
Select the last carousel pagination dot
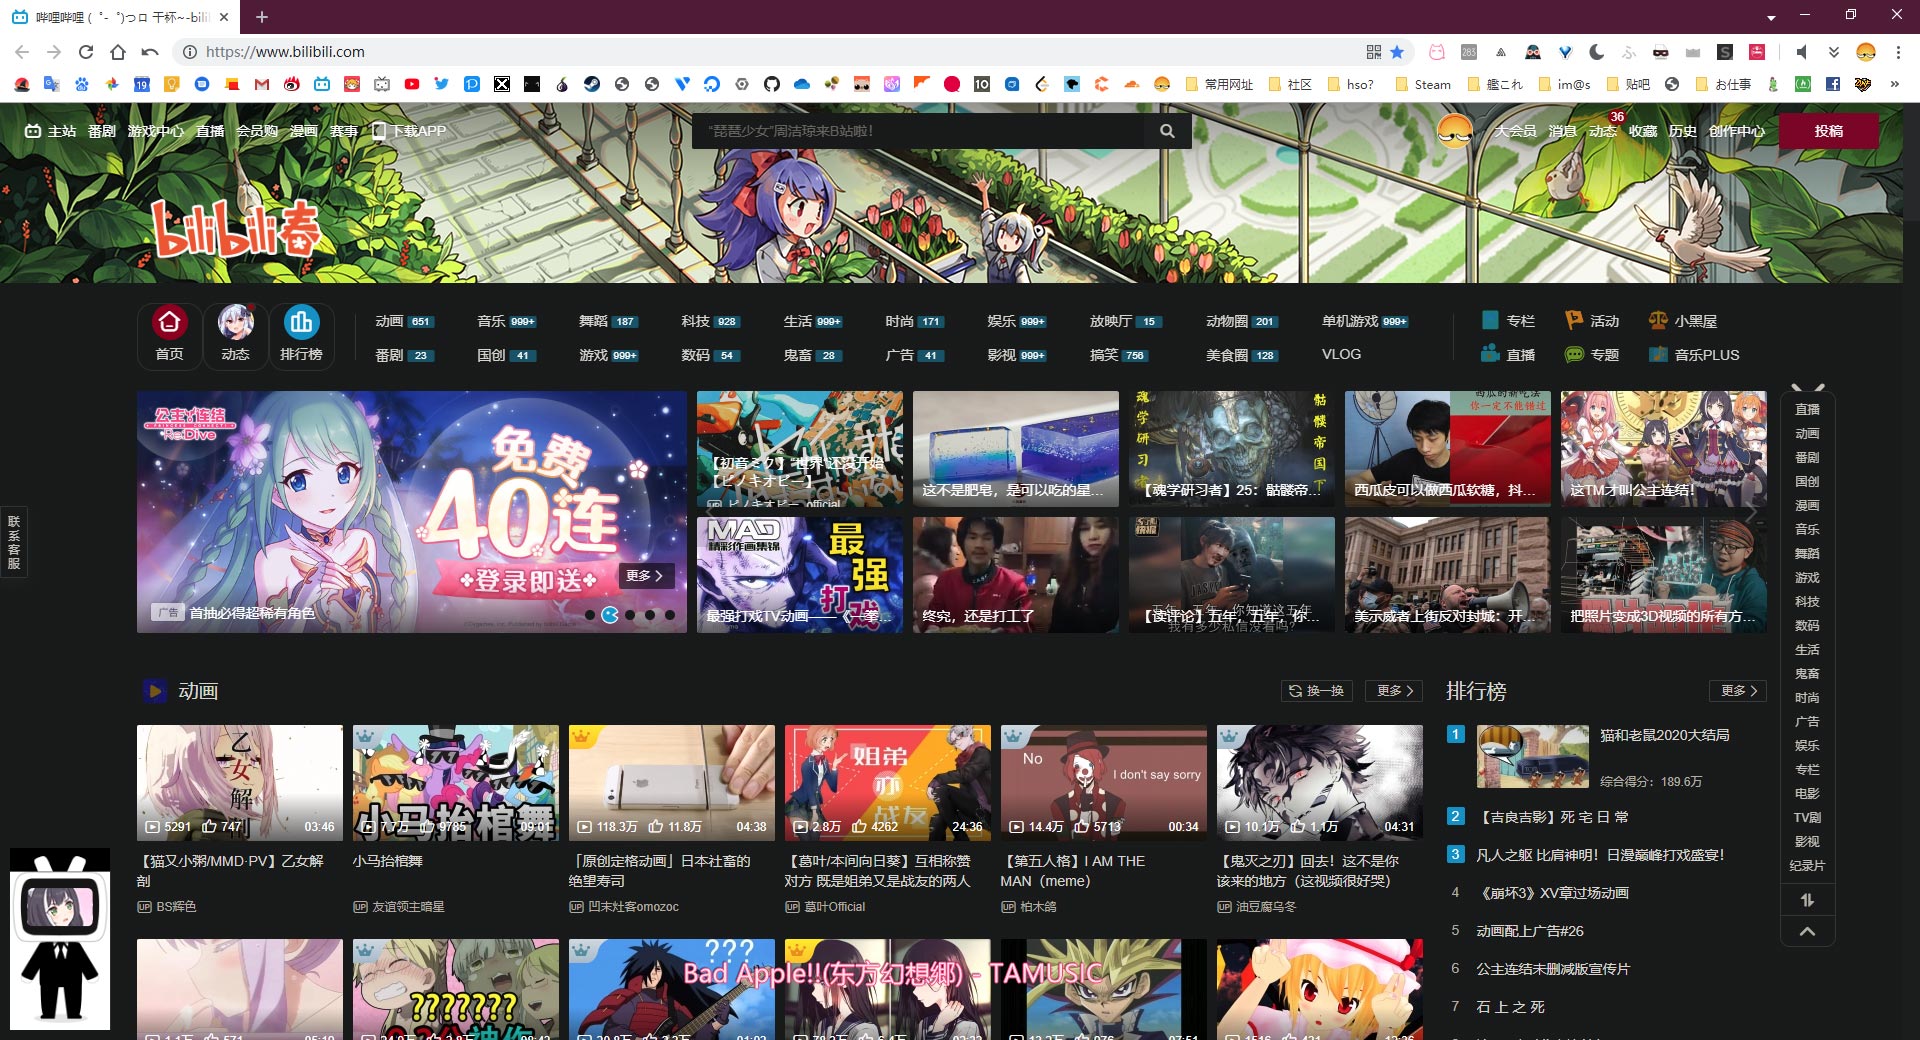pyautogui.click(x=670, y=615)
